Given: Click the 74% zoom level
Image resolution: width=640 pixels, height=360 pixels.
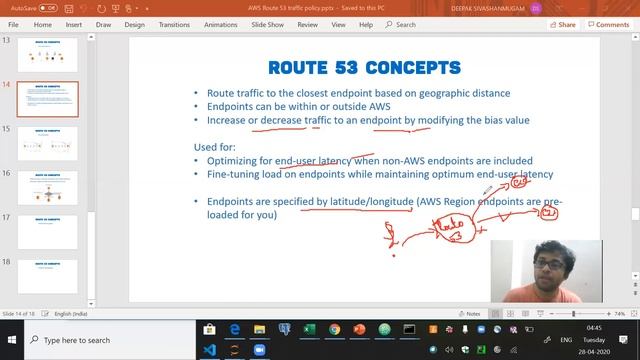Looking at the screenshot, I should 620,314.
